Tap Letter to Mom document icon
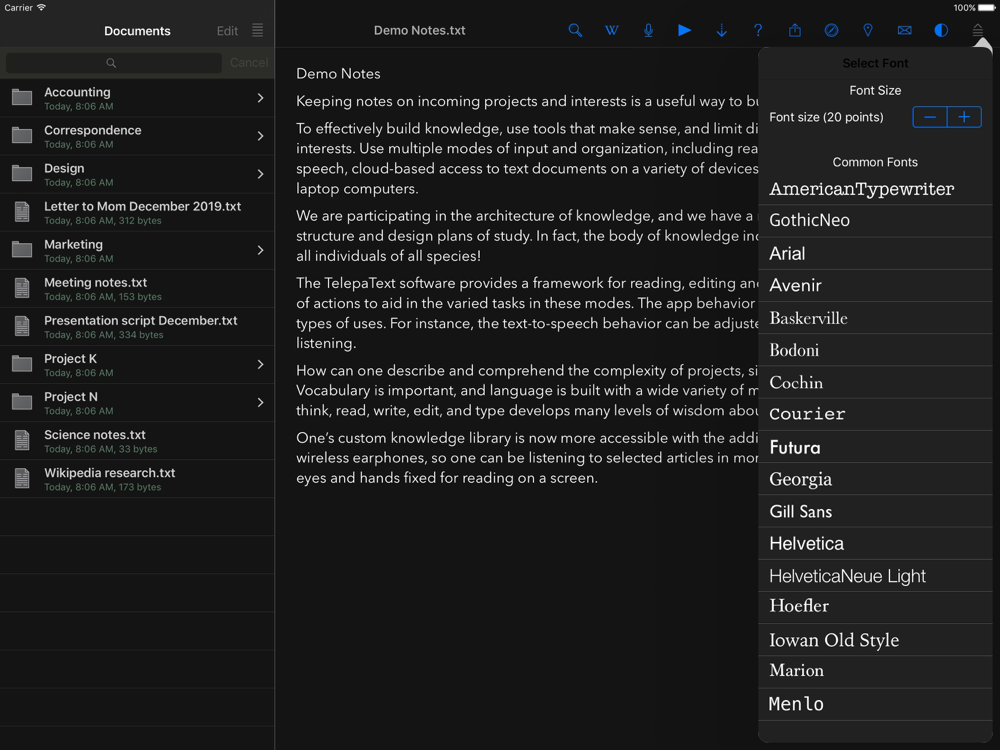Viewport: 1000px width, 750px height. pos(22,212)
